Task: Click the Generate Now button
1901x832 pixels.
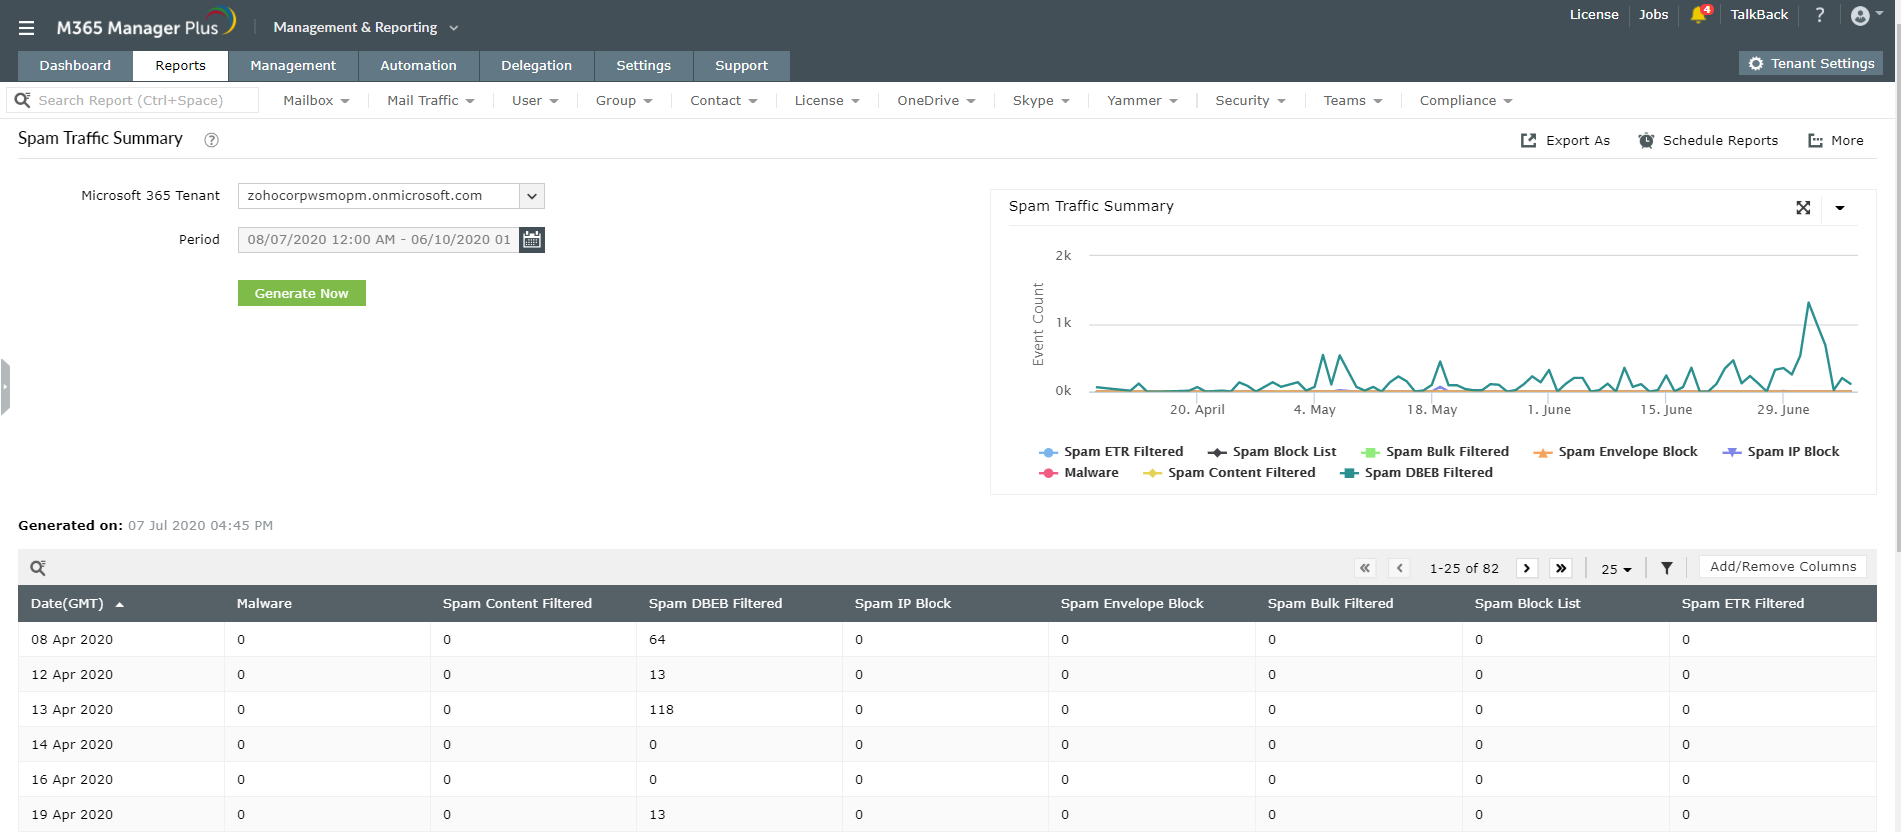Action: tap(301, 293)
